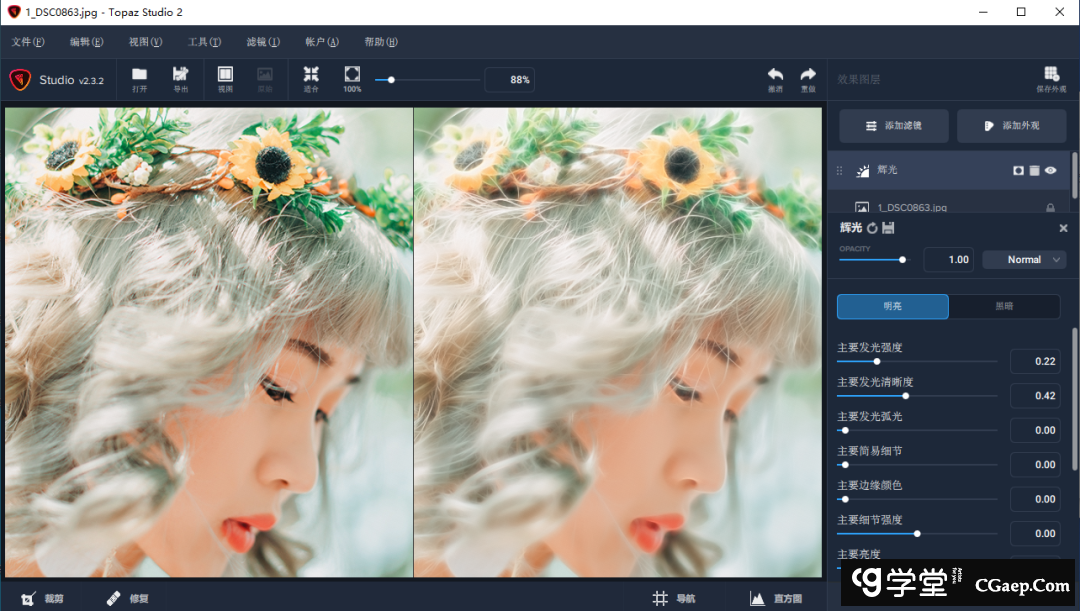
Task: Open the 滤镜 menu
Action: point(263,42)
